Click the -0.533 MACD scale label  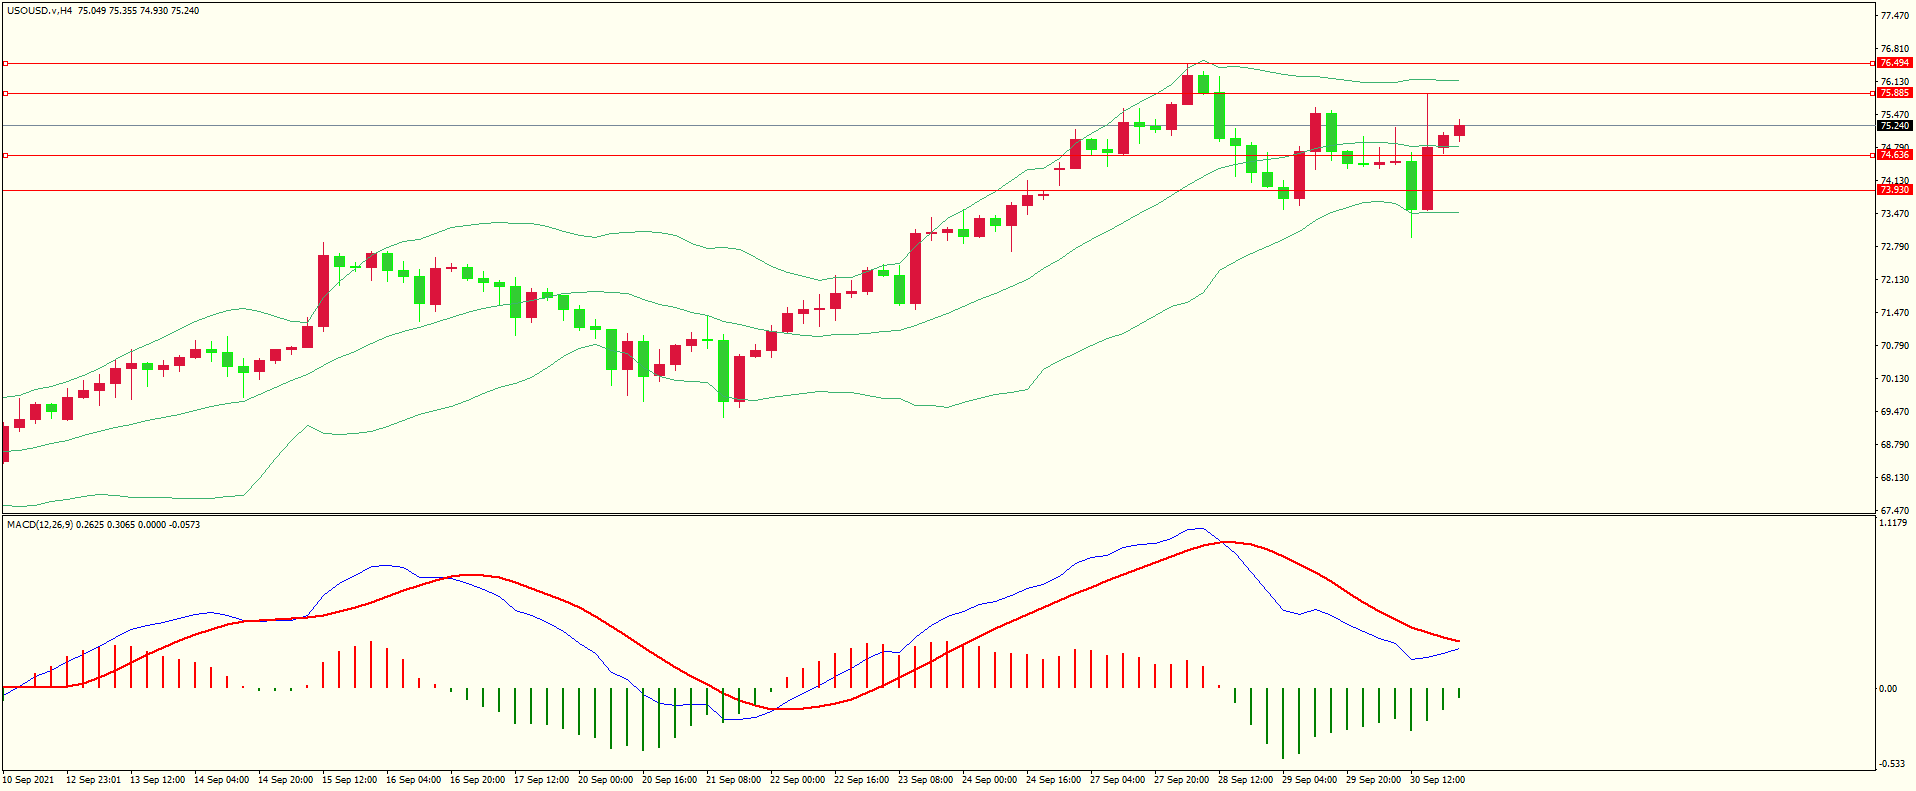click(x=1893, y=764)
